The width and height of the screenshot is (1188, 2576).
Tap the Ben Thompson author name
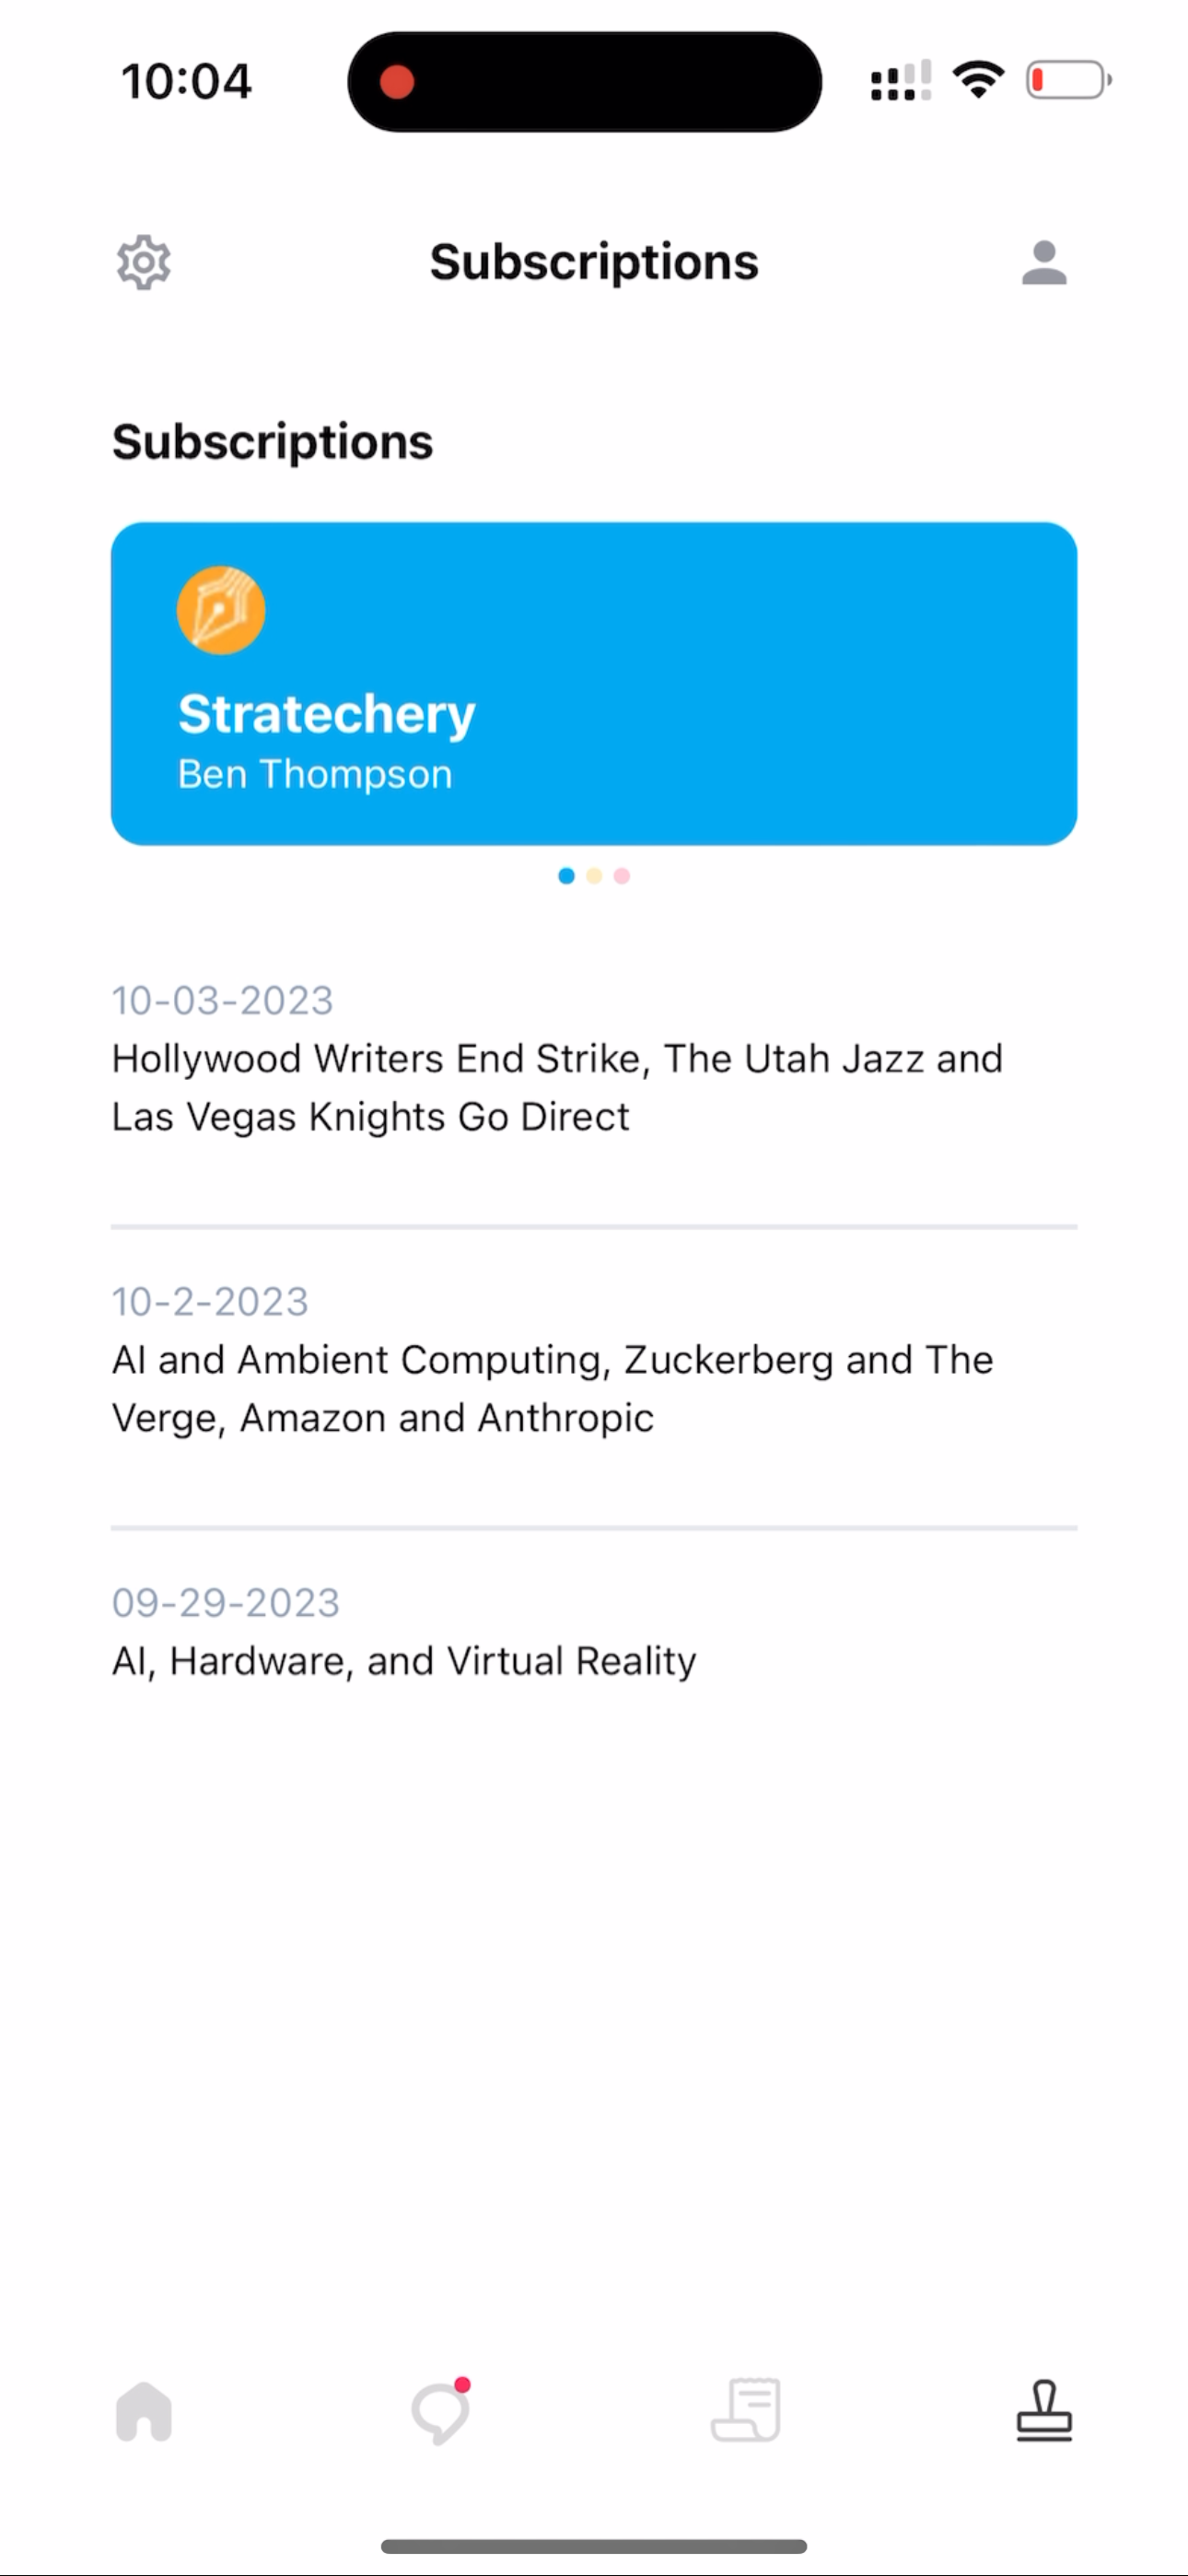click(315, 774)
